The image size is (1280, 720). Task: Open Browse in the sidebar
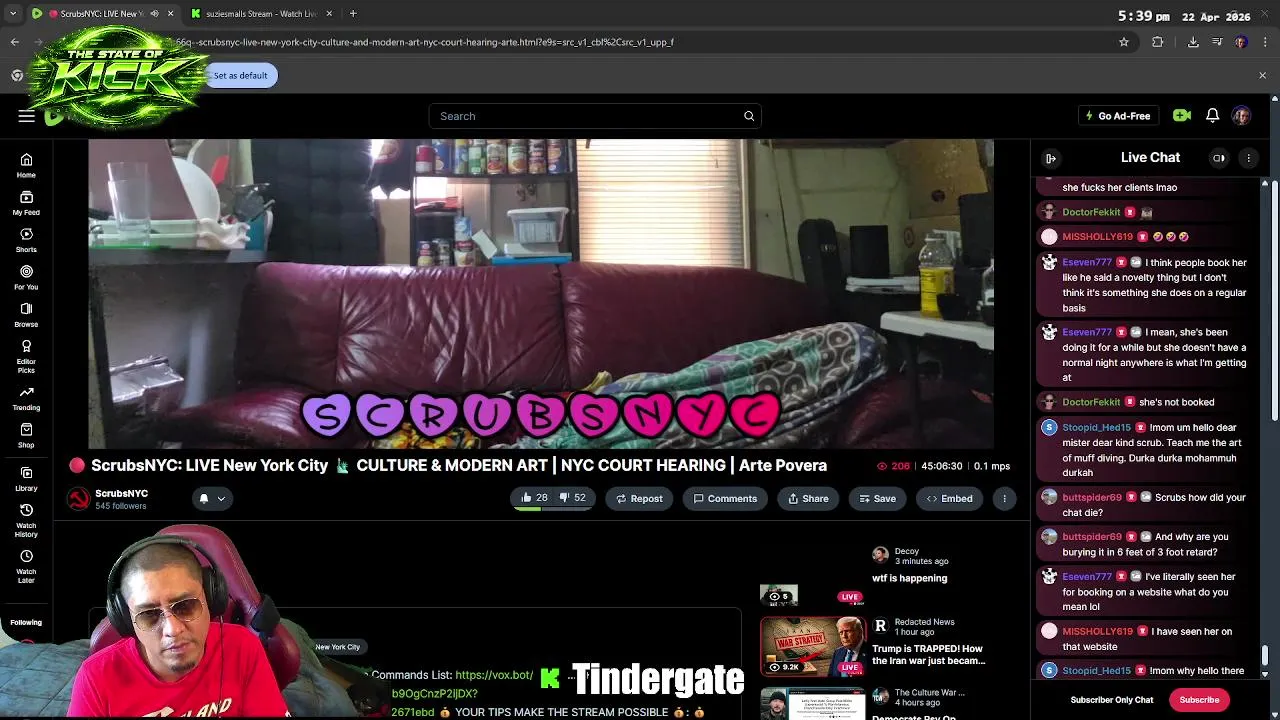coord(26,315)
